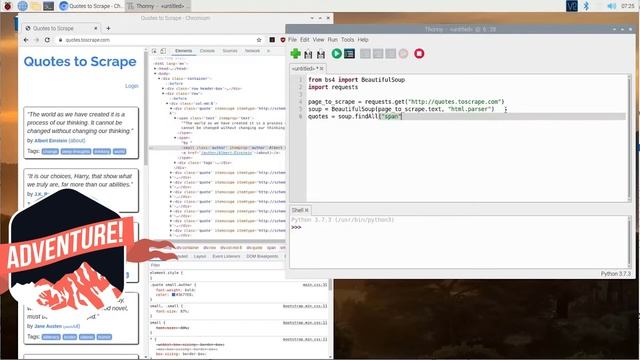Open the Terminal icon in taskbar
This screenshot has width=640, height=360.
[49, 6]
